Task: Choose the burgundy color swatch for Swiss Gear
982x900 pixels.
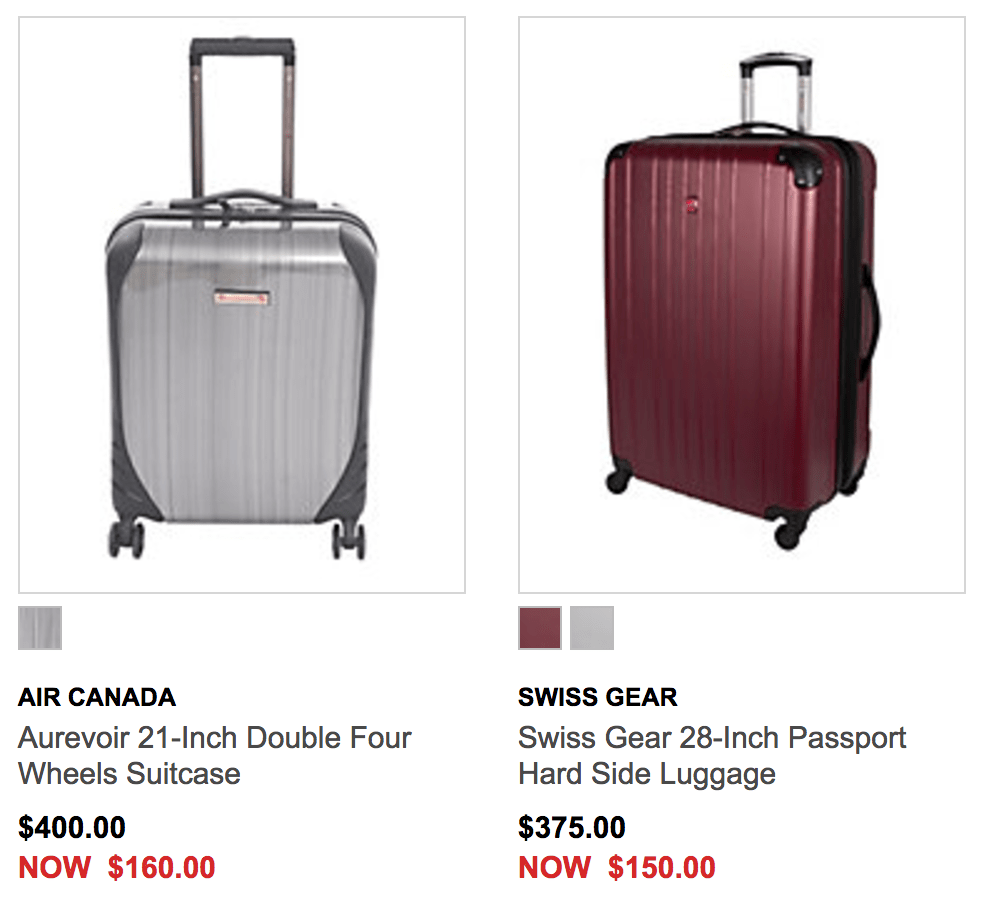Action: [x=540, y=628]
